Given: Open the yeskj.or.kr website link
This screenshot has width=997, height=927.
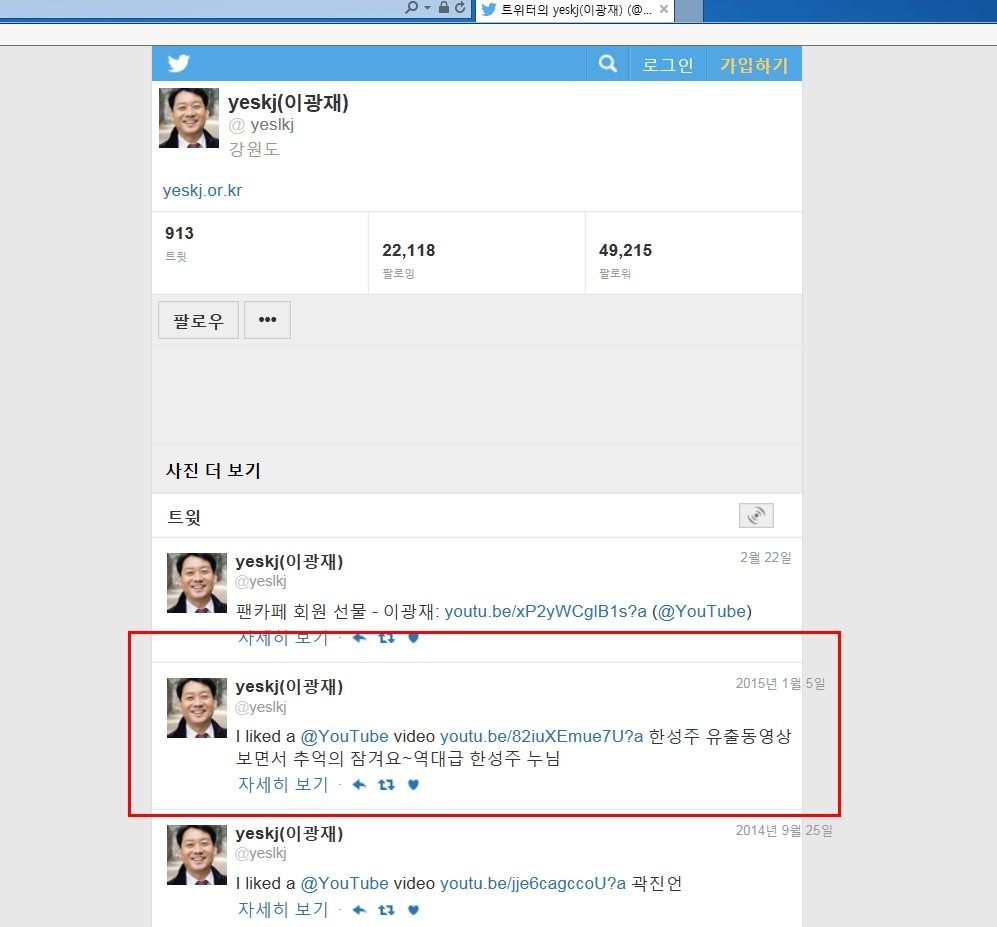Looking at the screenshot, I should (203, 190).
